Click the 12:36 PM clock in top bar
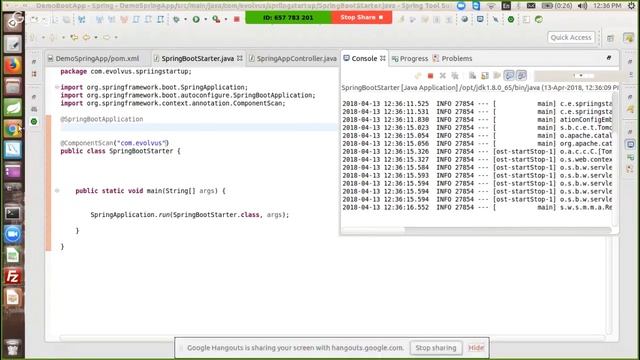The width and height of the screenshot is (640, 360). (607, 6)
